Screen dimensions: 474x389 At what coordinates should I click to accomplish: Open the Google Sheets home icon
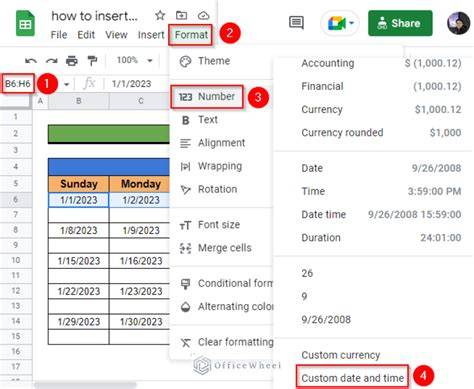[25, 23]
